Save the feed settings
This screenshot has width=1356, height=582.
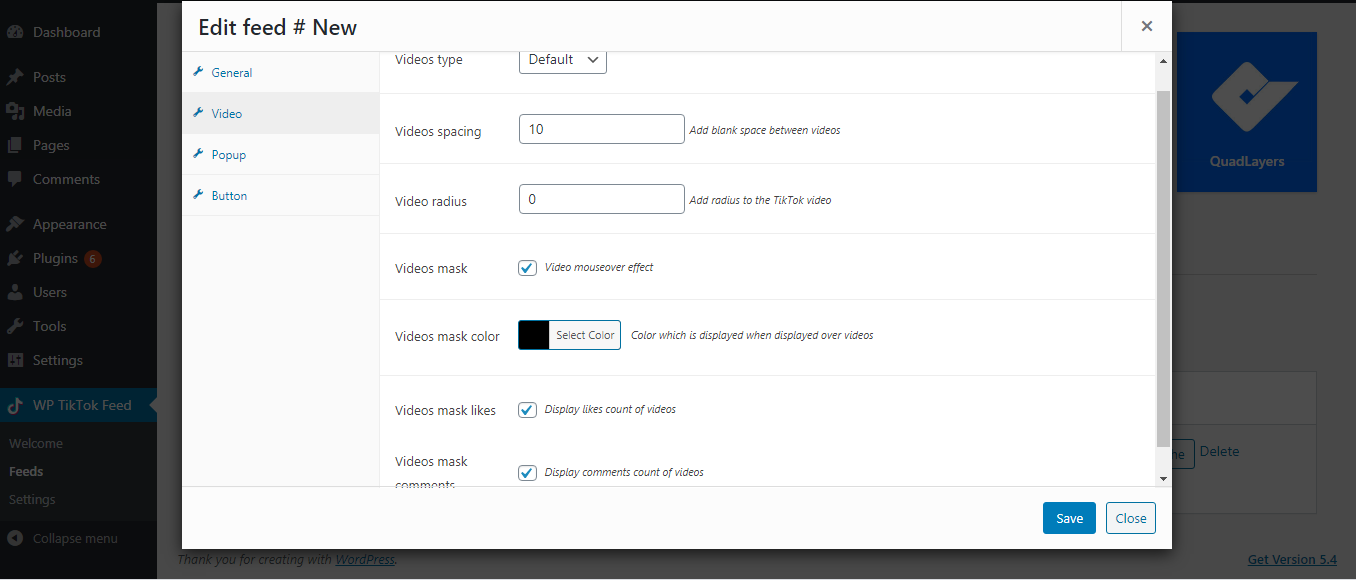1069,518
